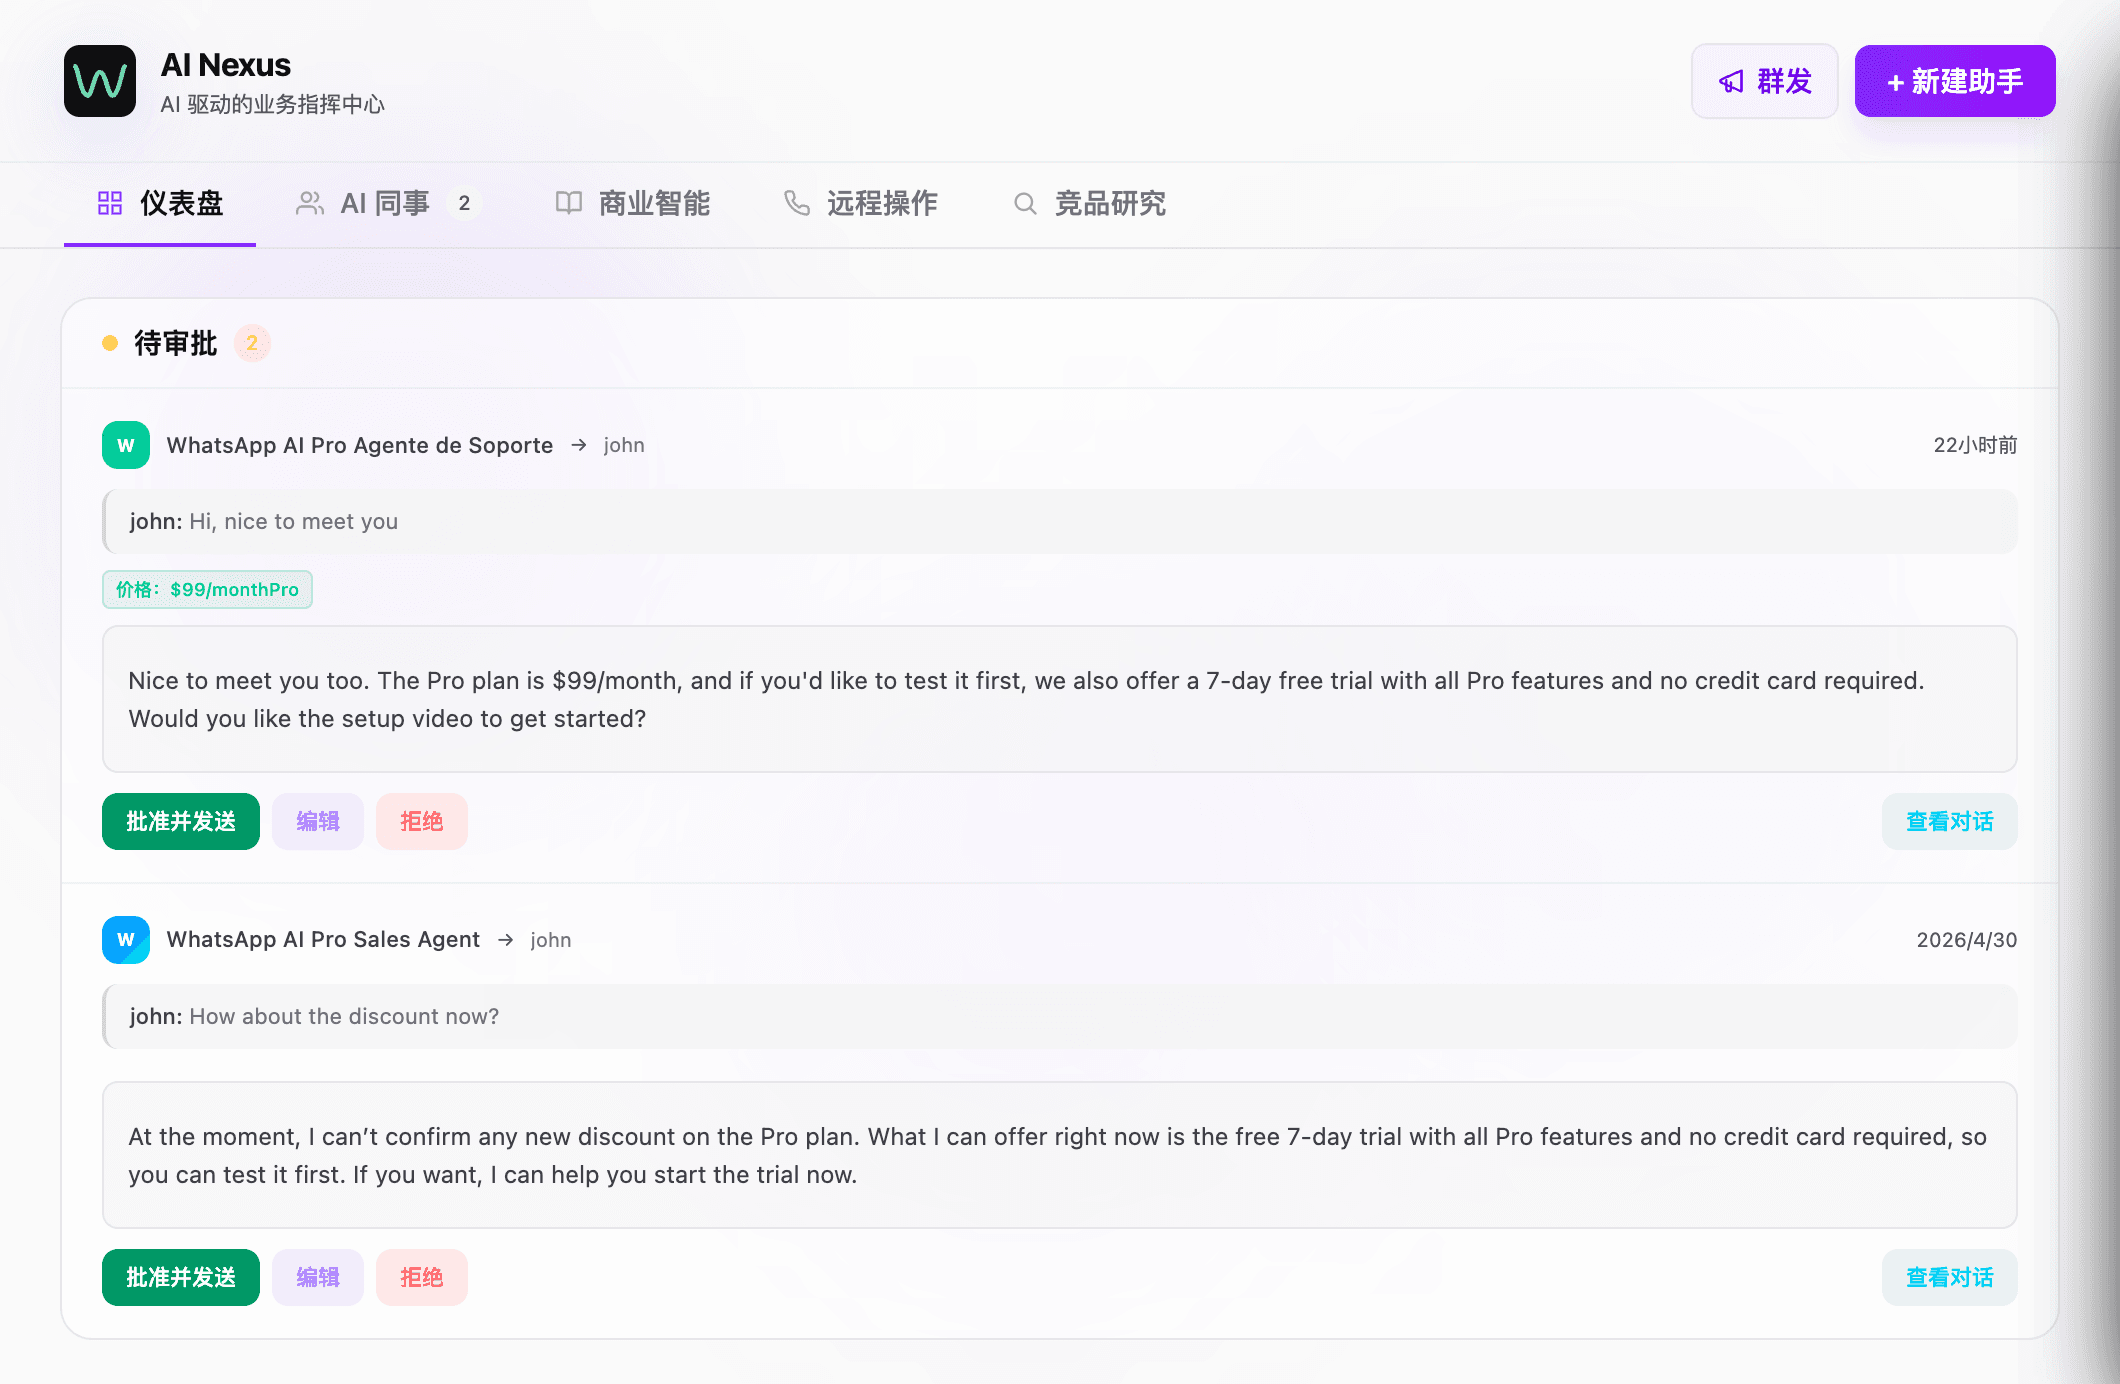
Task: Click the draft reply starting 'Nice to meet you too'
Action: click(x=1060, y=700)
